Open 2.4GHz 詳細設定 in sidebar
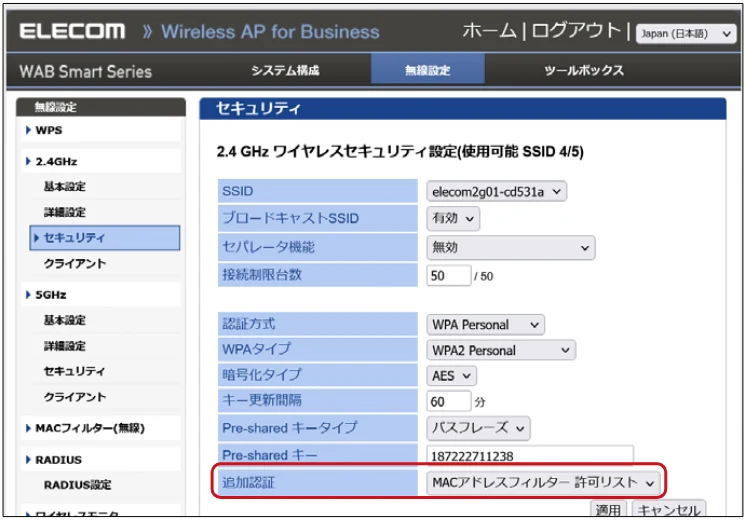 [65, 212]
